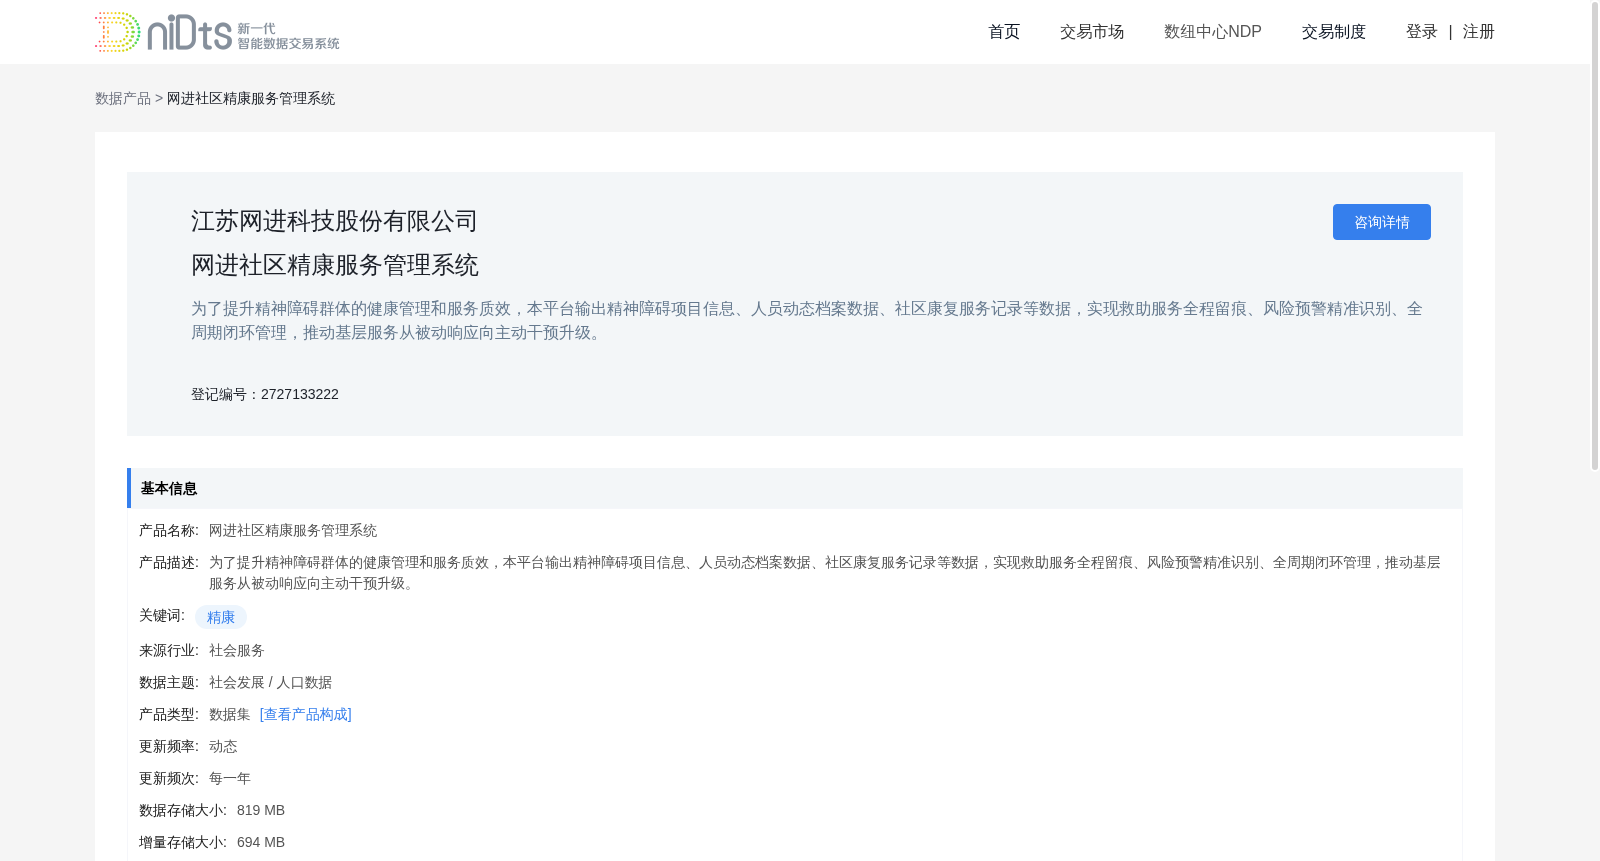Click incremental size value 694 MB
This screenshot has height=861, width=1600.
(x=261, y=842)
